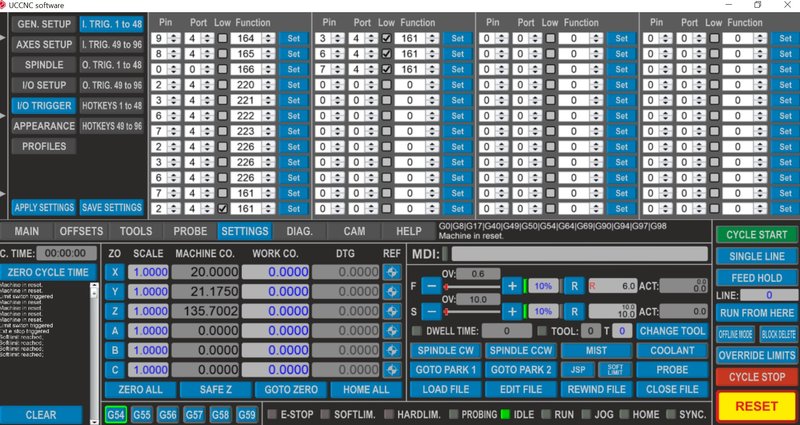
Task: Tick the Low checkbox in function 164 row
Action: coord(222,38)
